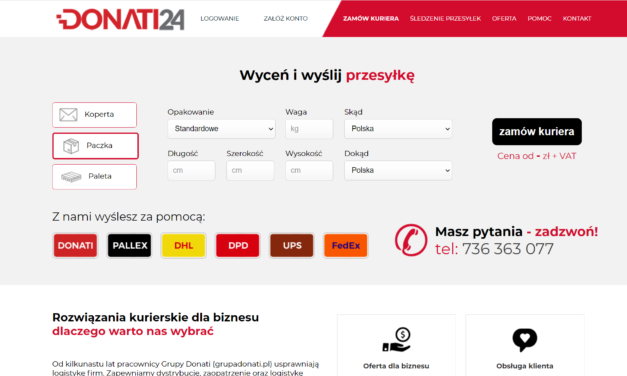
Task: Click the envelope icon in Koperta
Action: 68,115
